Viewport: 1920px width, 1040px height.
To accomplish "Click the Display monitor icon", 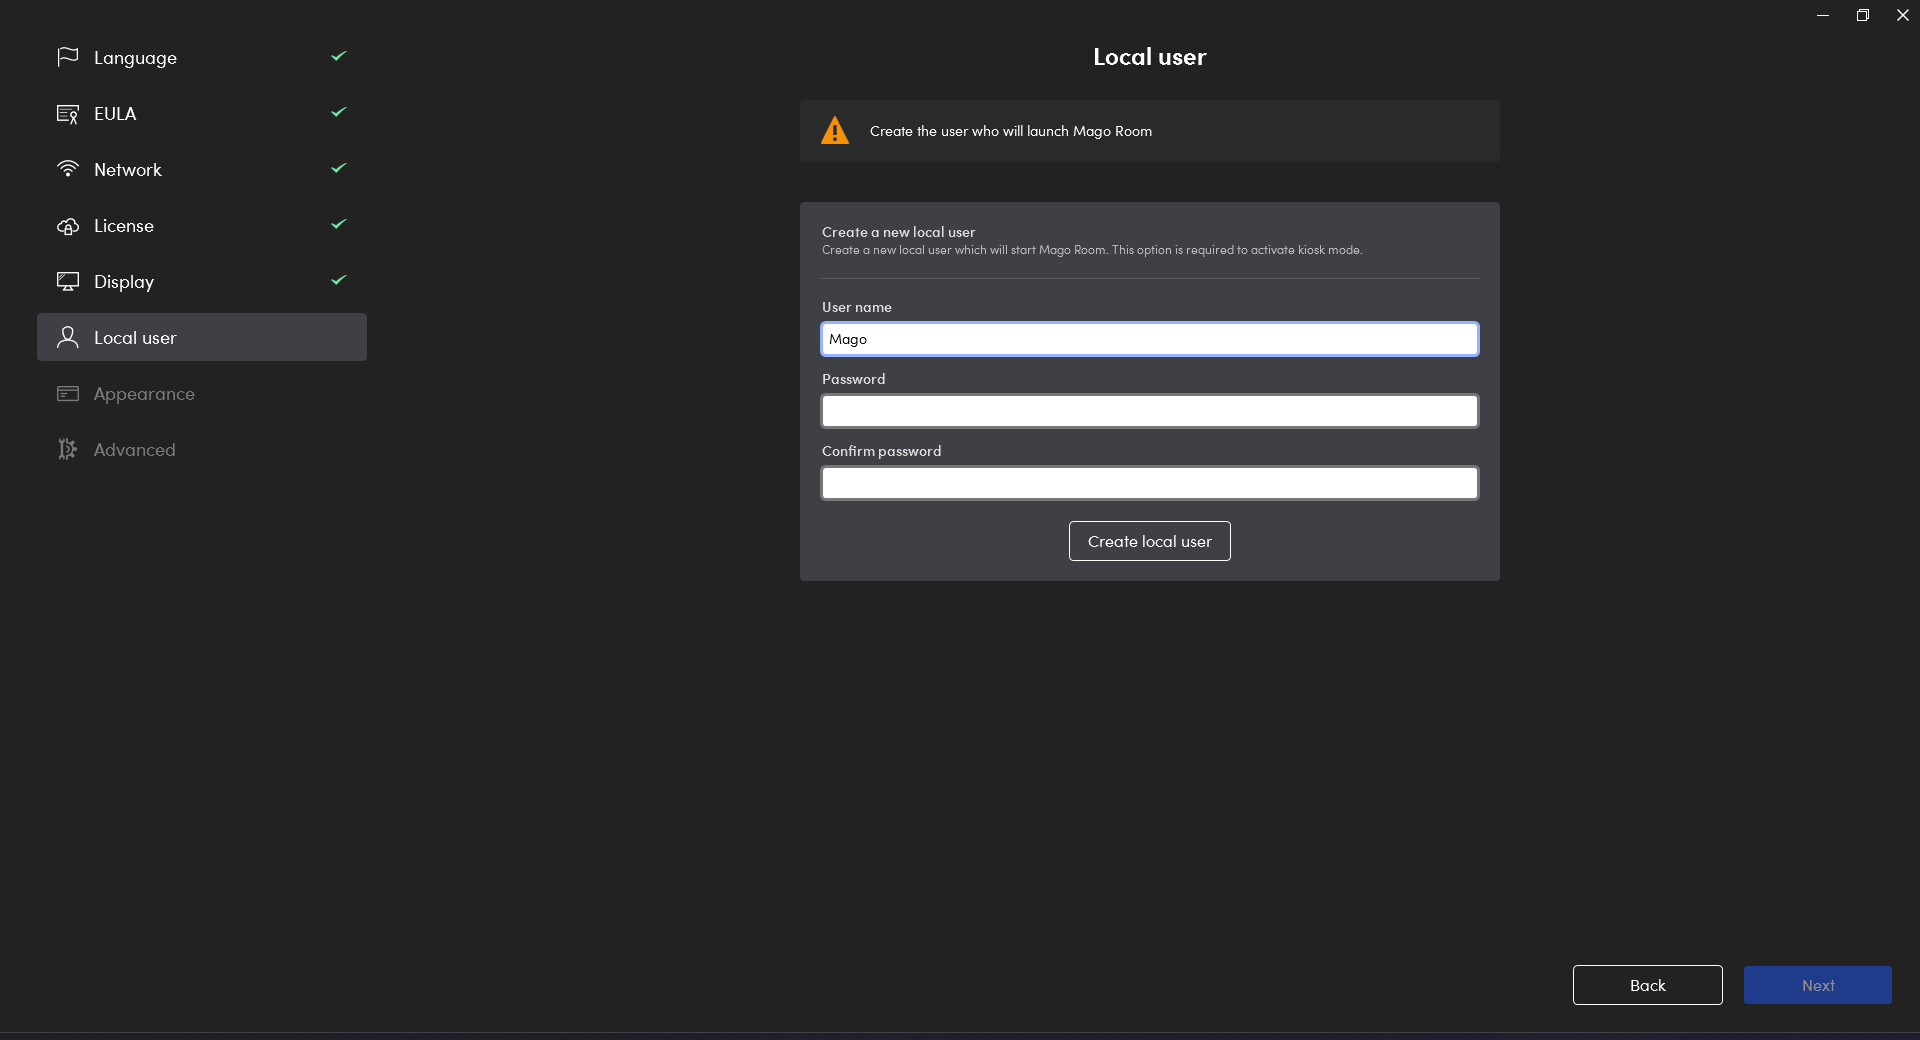I will (67, 281).
